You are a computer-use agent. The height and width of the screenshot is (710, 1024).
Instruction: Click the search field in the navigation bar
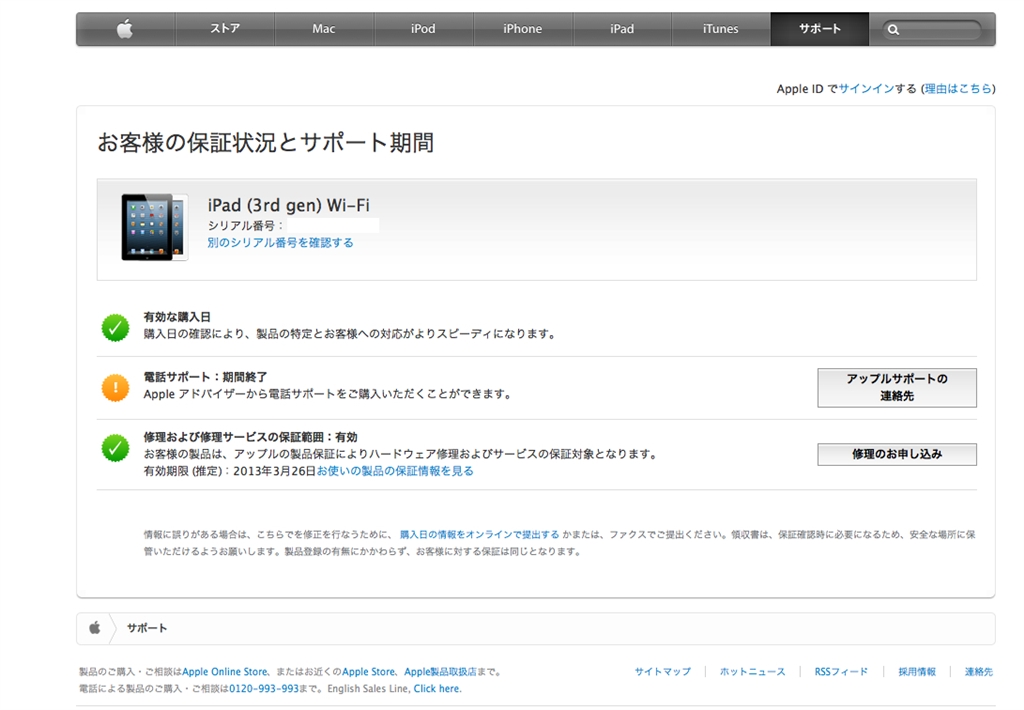[932, 29]
